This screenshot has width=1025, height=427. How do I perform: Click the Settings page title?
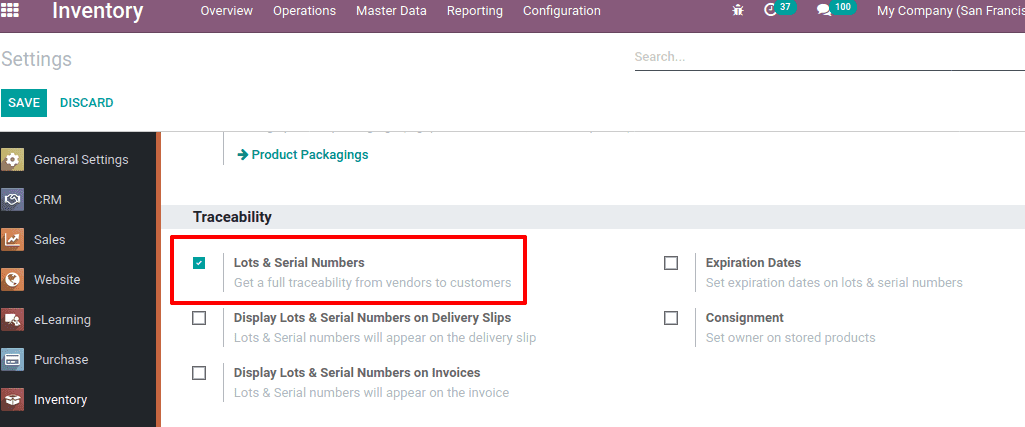(x=37, y=59)
